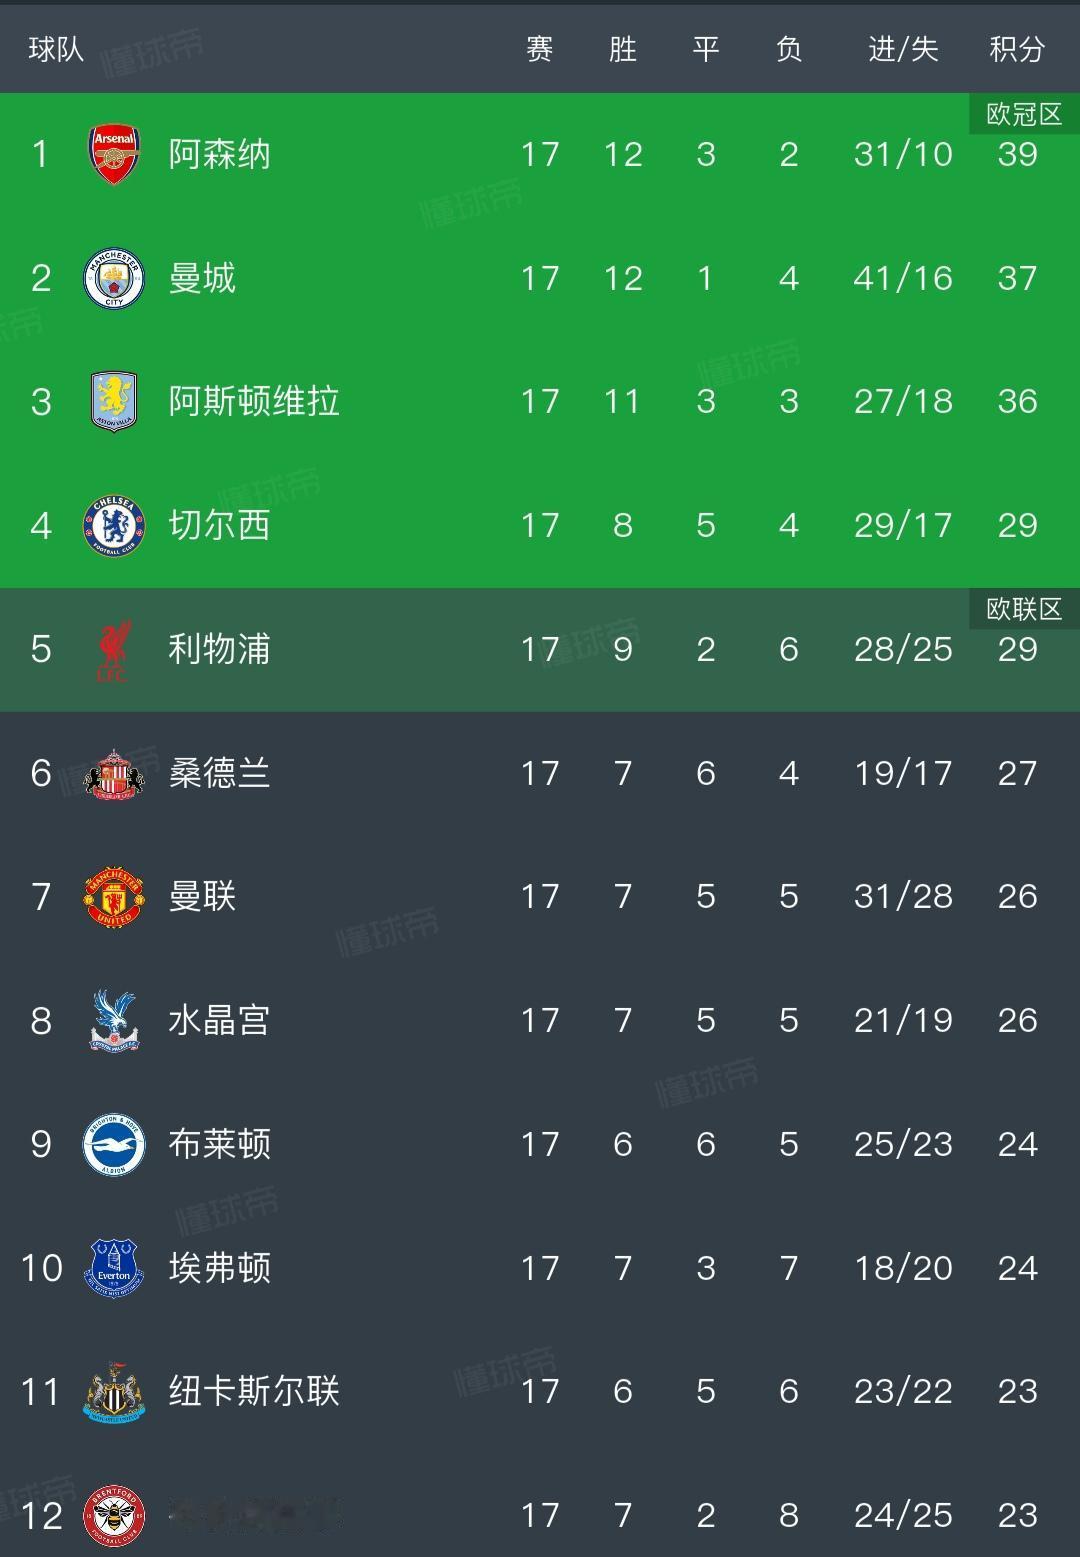Image resolution: width=1080 pixels, height=1557 pixels.
Task: Open the Chelsea club logo
Action: click(x=114, y=525)
